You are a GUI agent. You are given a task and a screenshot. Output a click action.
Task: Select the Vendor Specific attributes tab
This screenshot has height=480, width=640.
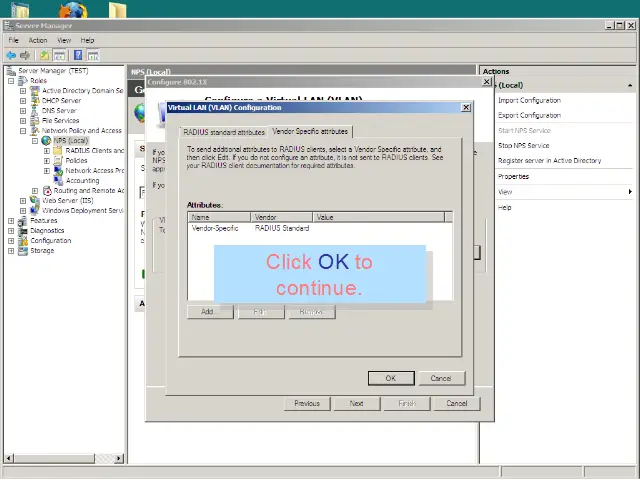tap(310, 131)
